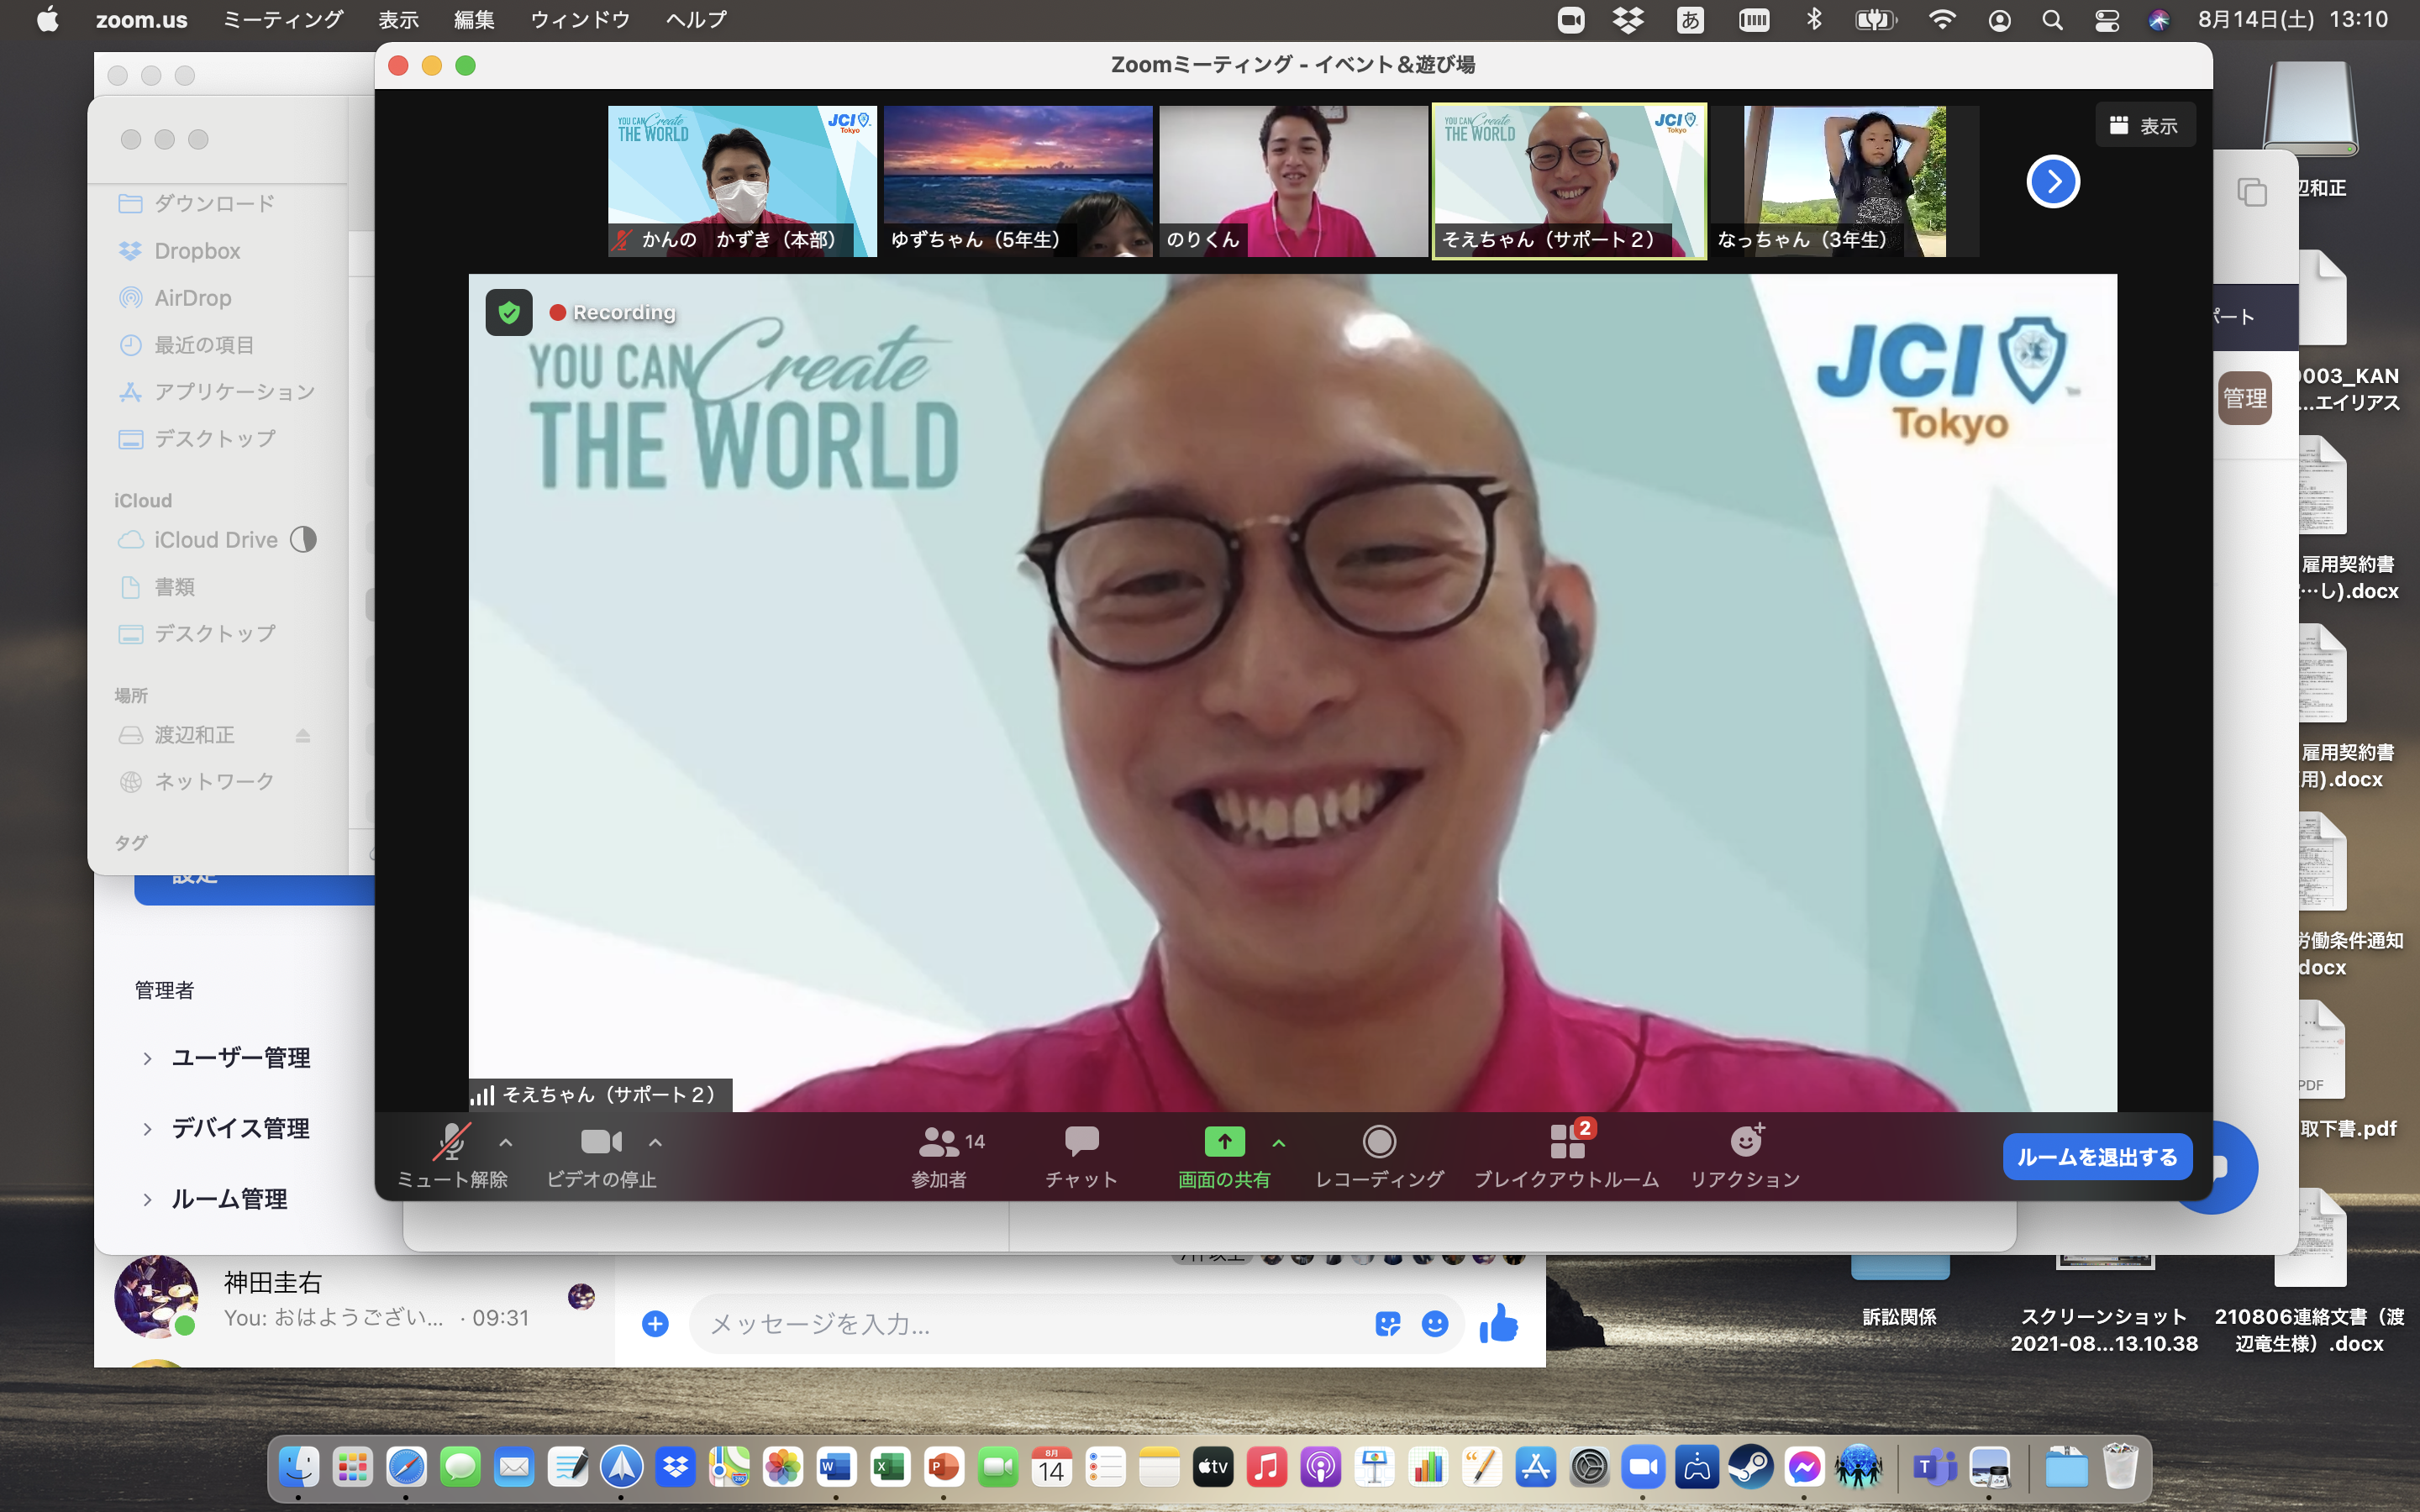Open the ウィンドウ menu

580,20
